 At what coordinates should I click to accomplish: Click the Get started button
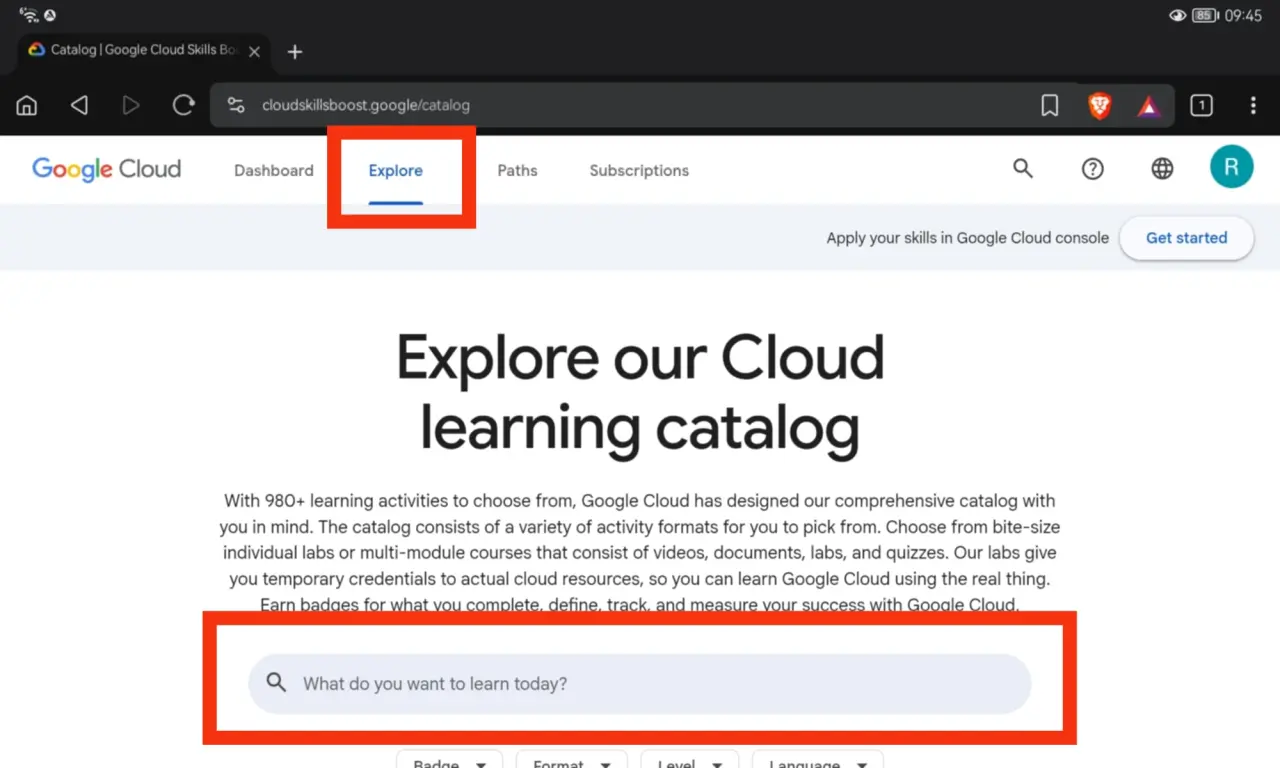tap(1186, 238)
